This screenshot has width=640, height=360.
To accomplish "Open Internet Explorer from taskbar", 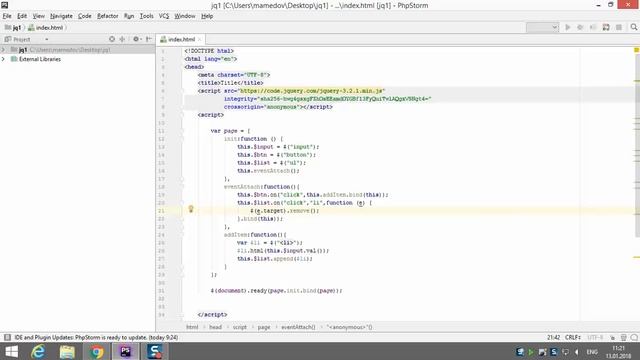I will tap(38, 351).
